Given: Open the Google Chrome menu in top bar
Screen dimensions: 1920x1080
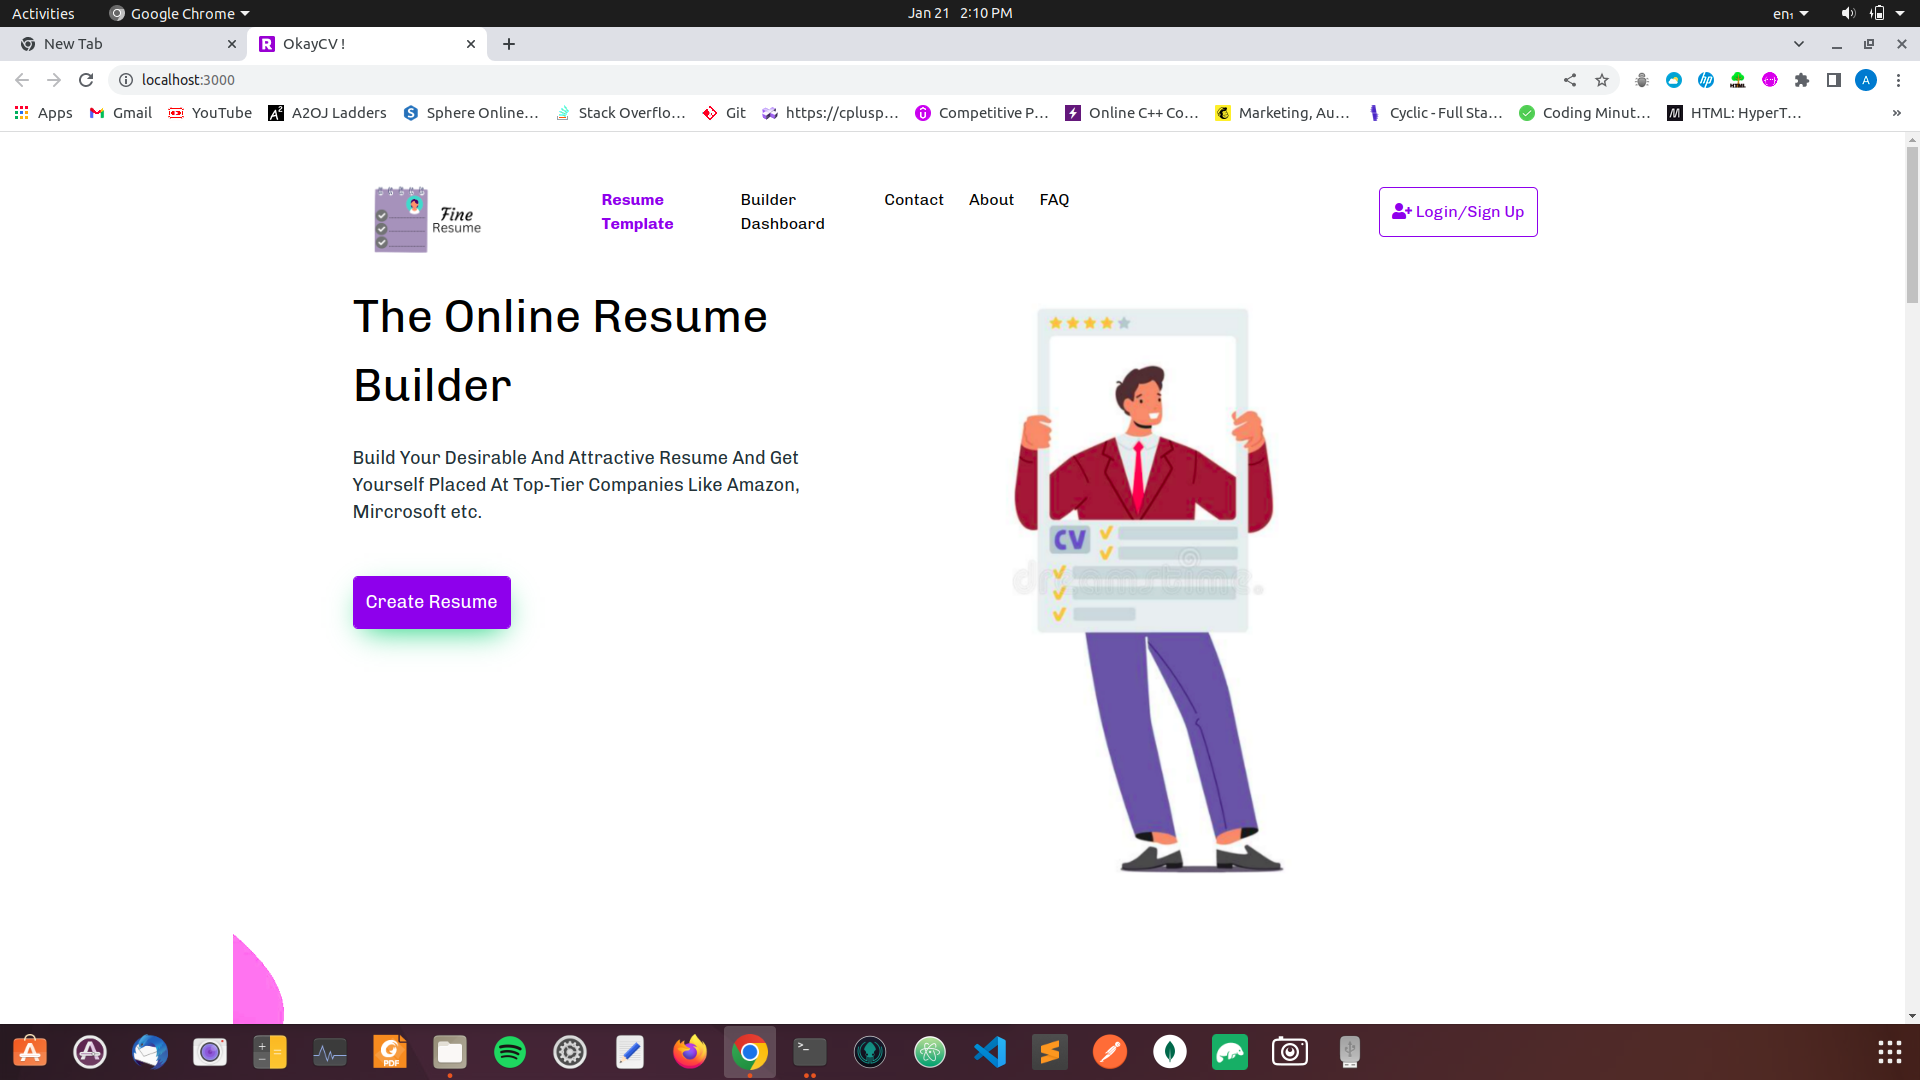Looking at the screenshot, I should (178, 13).
